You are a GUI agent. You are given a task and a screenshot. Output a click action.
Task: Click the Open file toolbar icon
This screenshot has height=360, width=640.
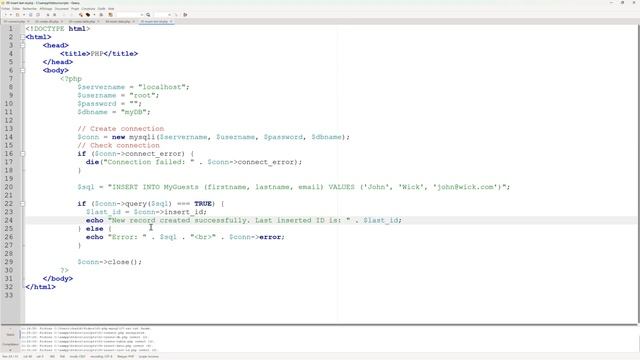coord(17,15)
